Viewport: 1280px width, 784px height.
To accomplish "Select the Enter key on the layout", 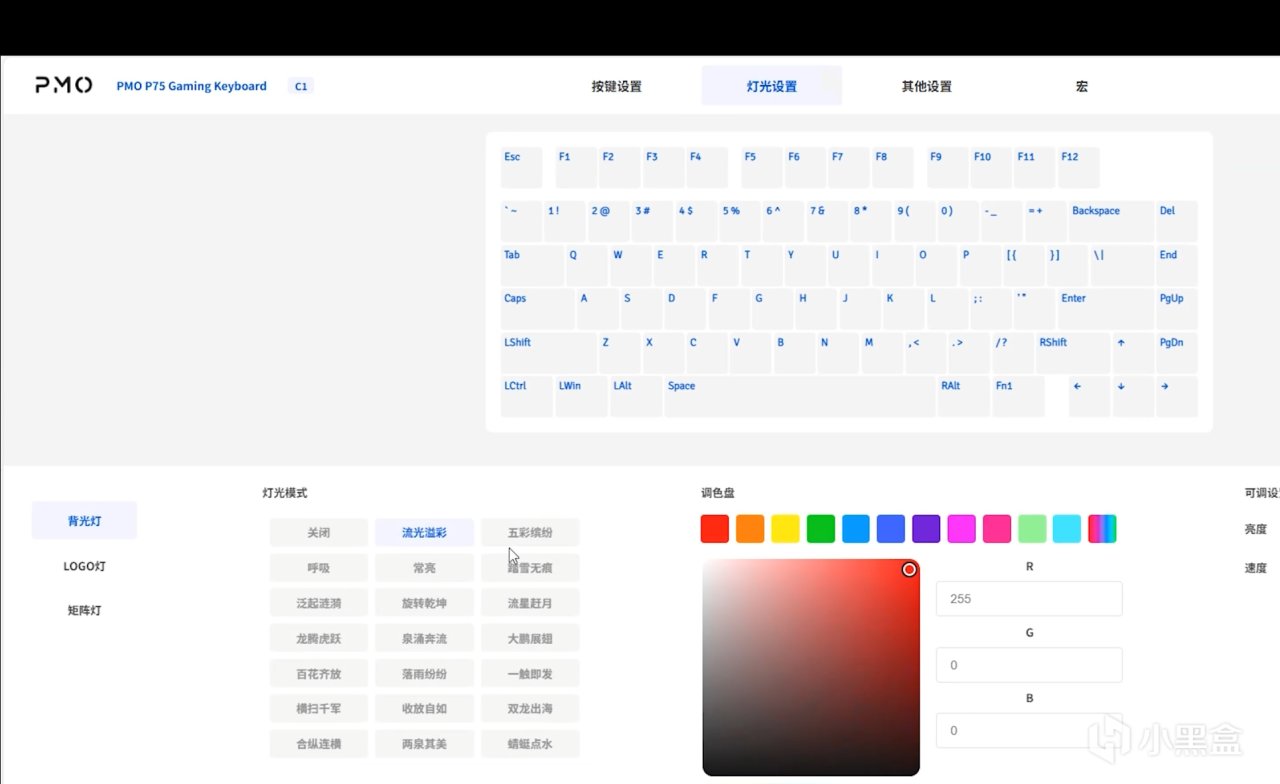I will coord(1106,309).
